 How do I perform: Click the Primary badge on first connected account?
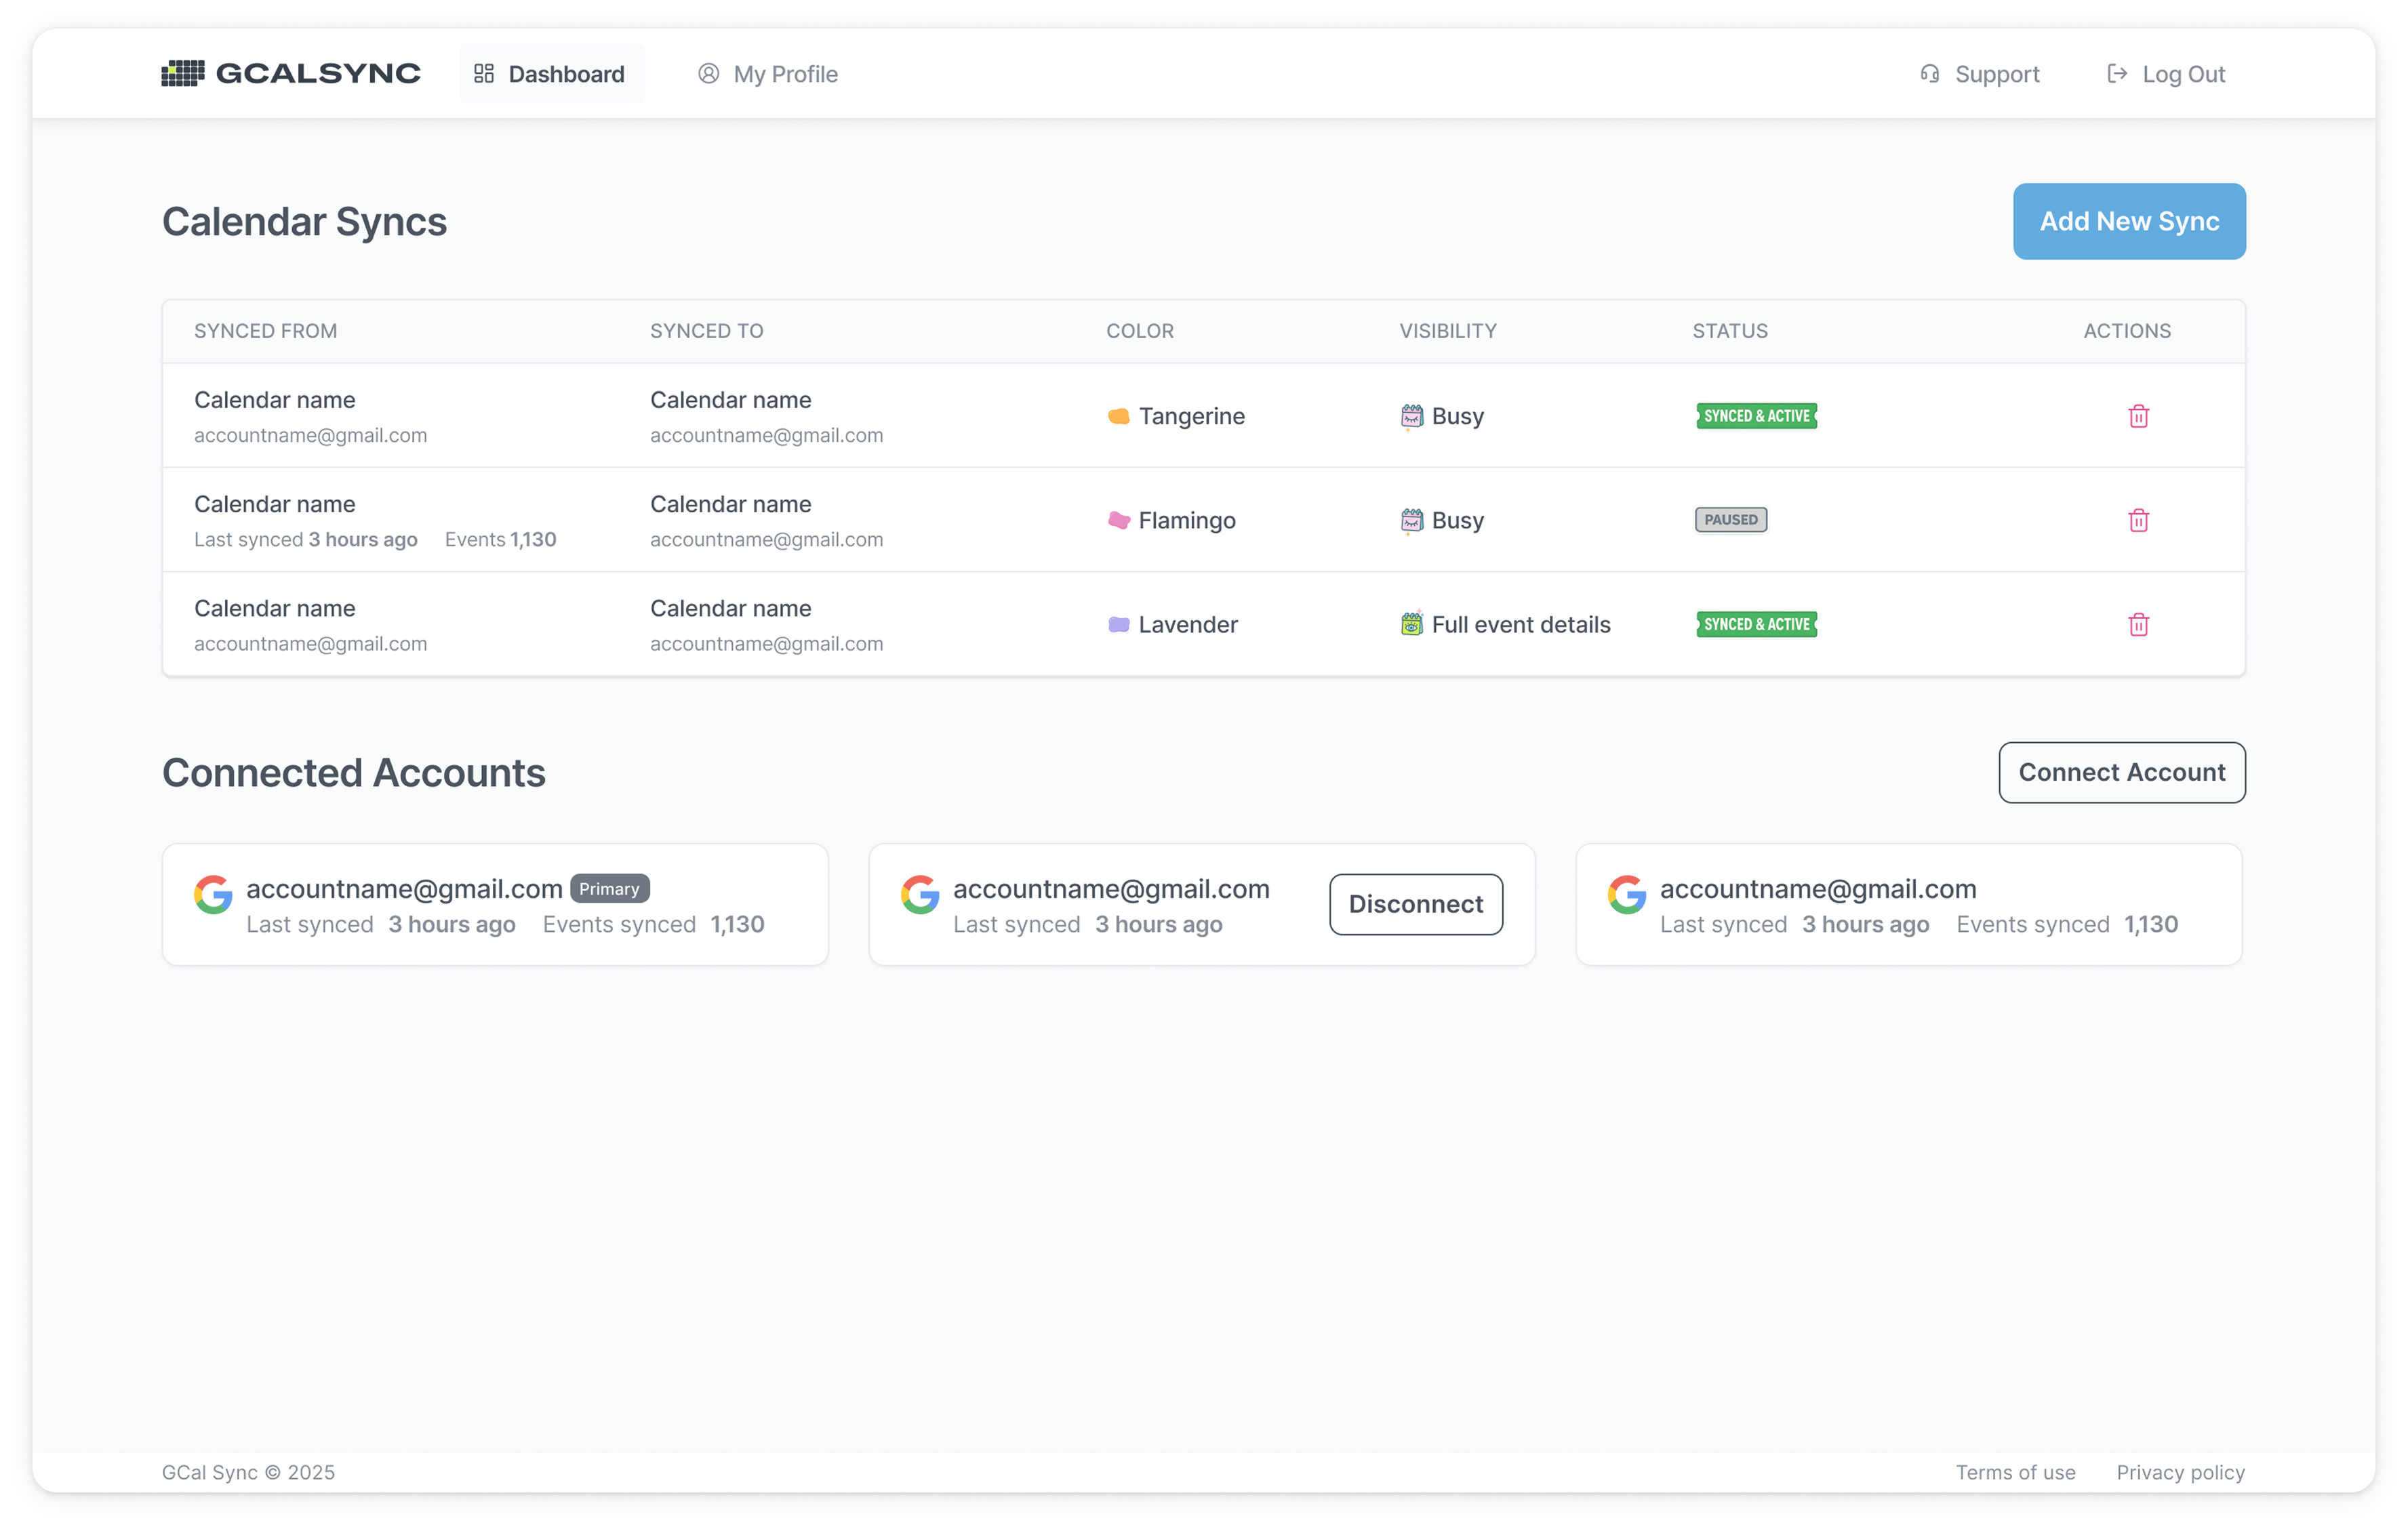[x=609, y=888]
